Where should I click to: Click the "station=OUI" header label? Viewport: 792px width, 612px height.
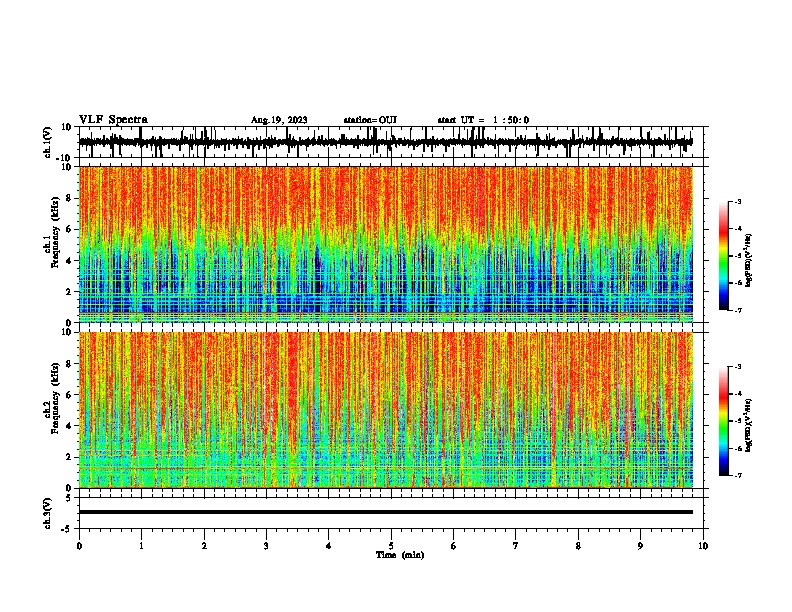click(370, 120)
